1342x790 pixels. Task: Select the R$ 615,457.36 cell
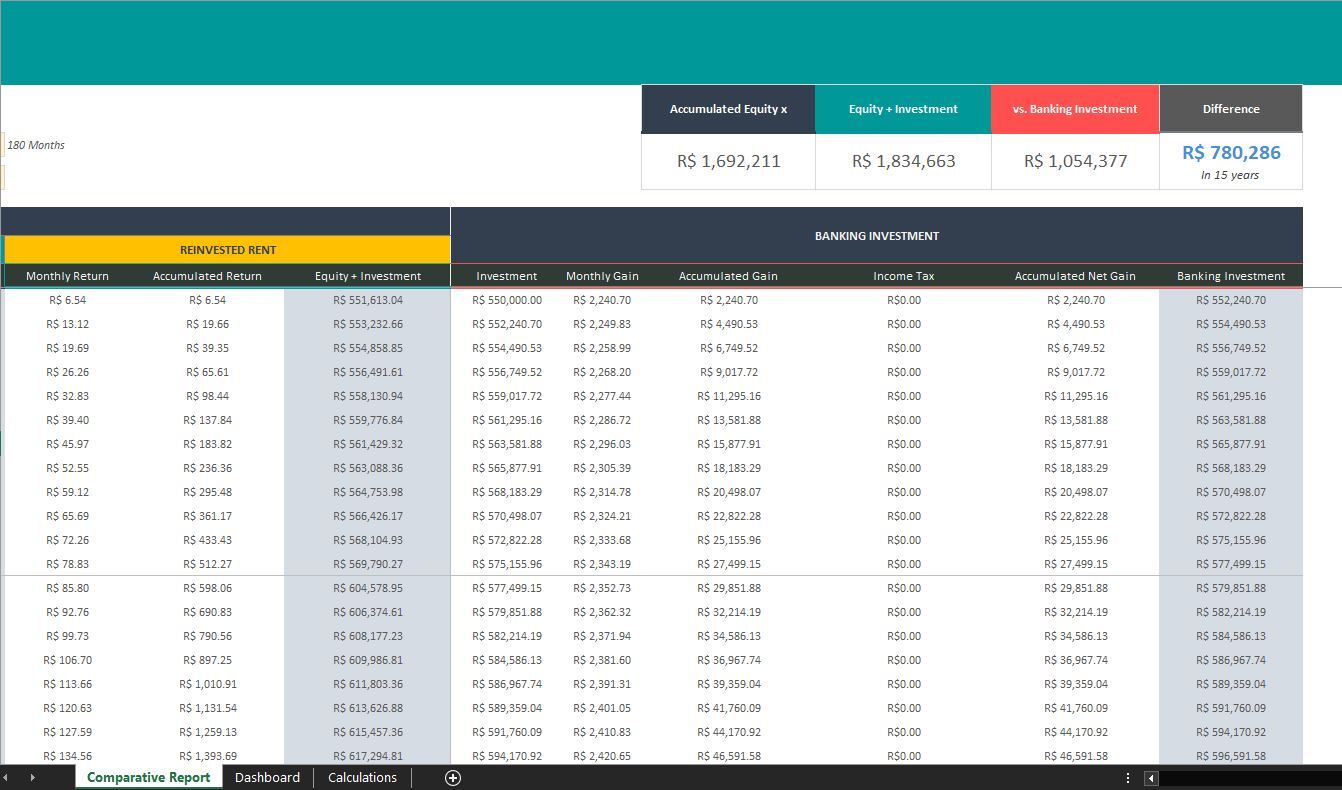[368, 732]
